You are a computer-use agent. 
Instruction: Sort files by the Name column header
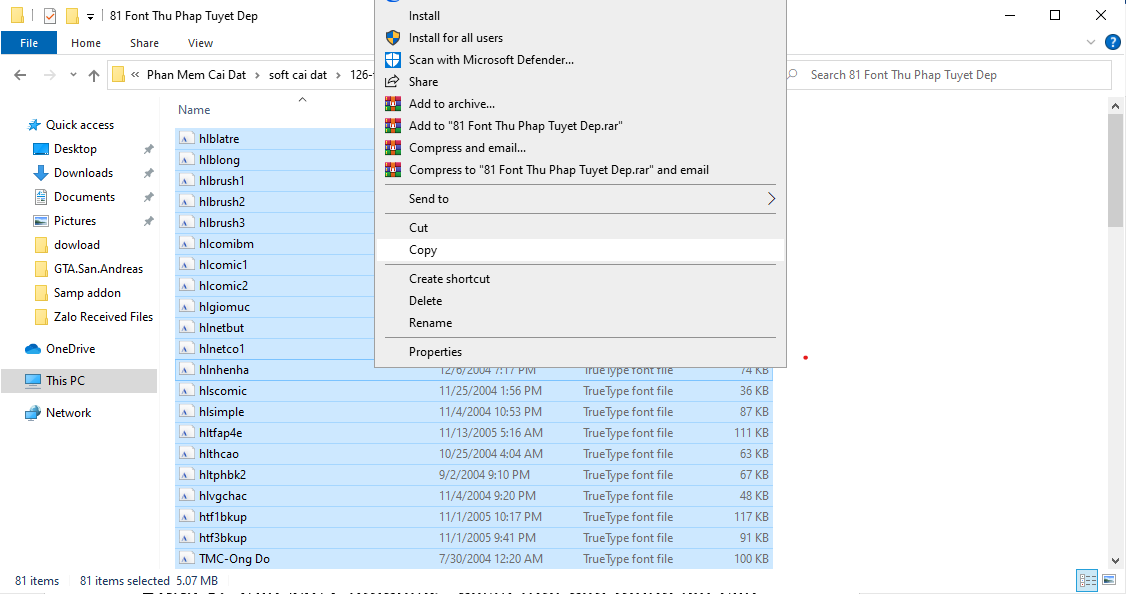pos(194,110)
